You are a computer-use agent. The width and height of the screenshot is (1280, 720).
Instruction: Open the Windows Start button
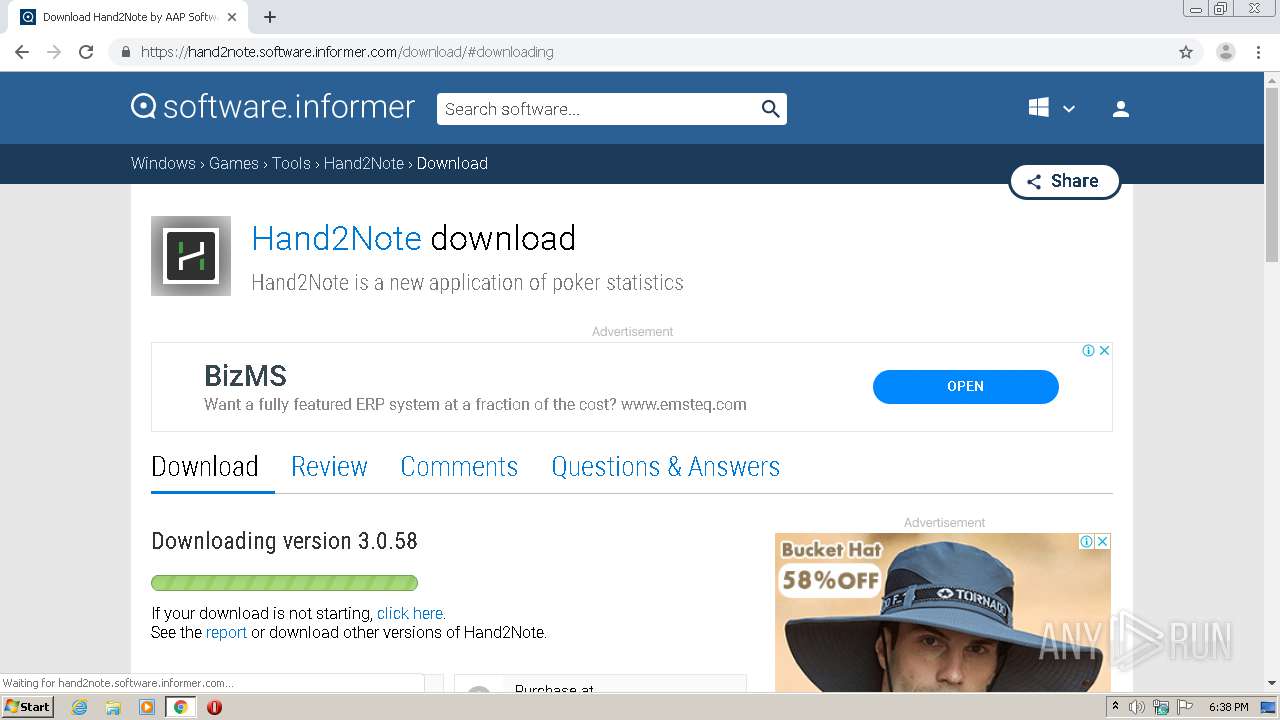[x=27, y=706]
